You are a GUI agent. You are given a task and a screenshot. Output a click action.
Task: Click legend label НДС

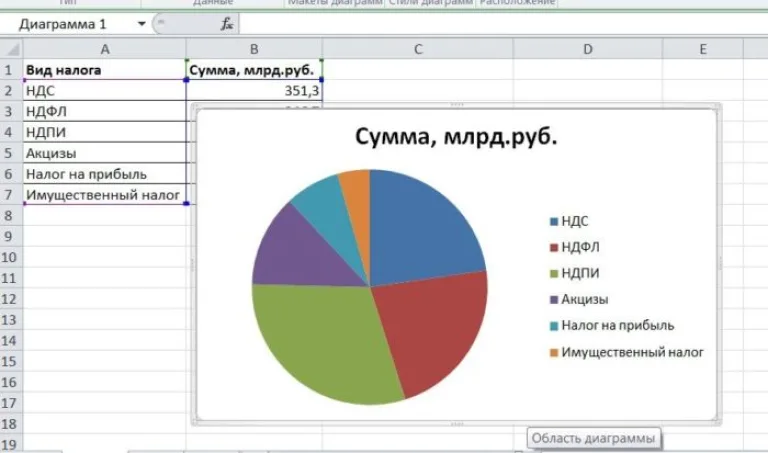pyautogui.click(x=575, y=221)
